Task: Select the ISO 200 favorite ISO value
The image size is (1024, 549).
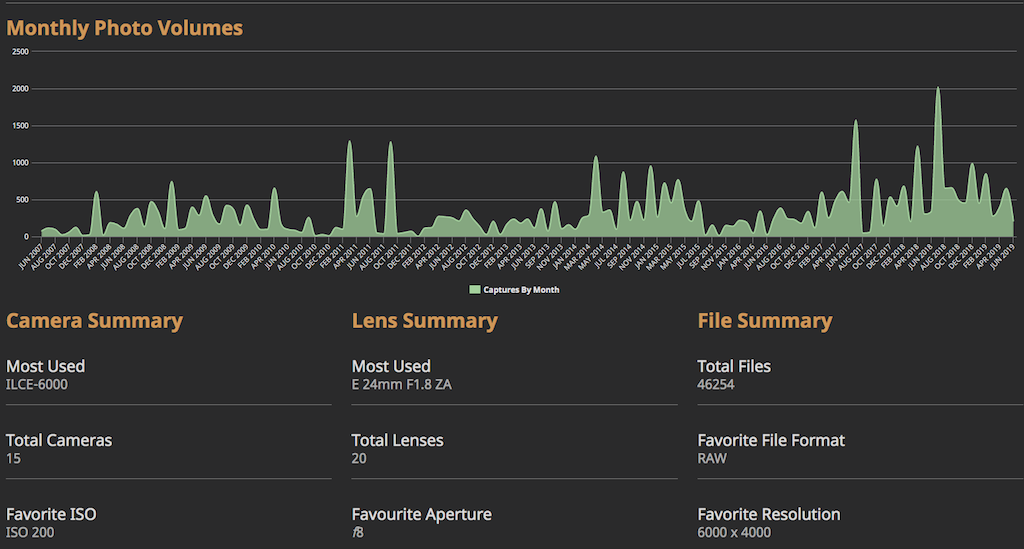Action: point(30,532)
